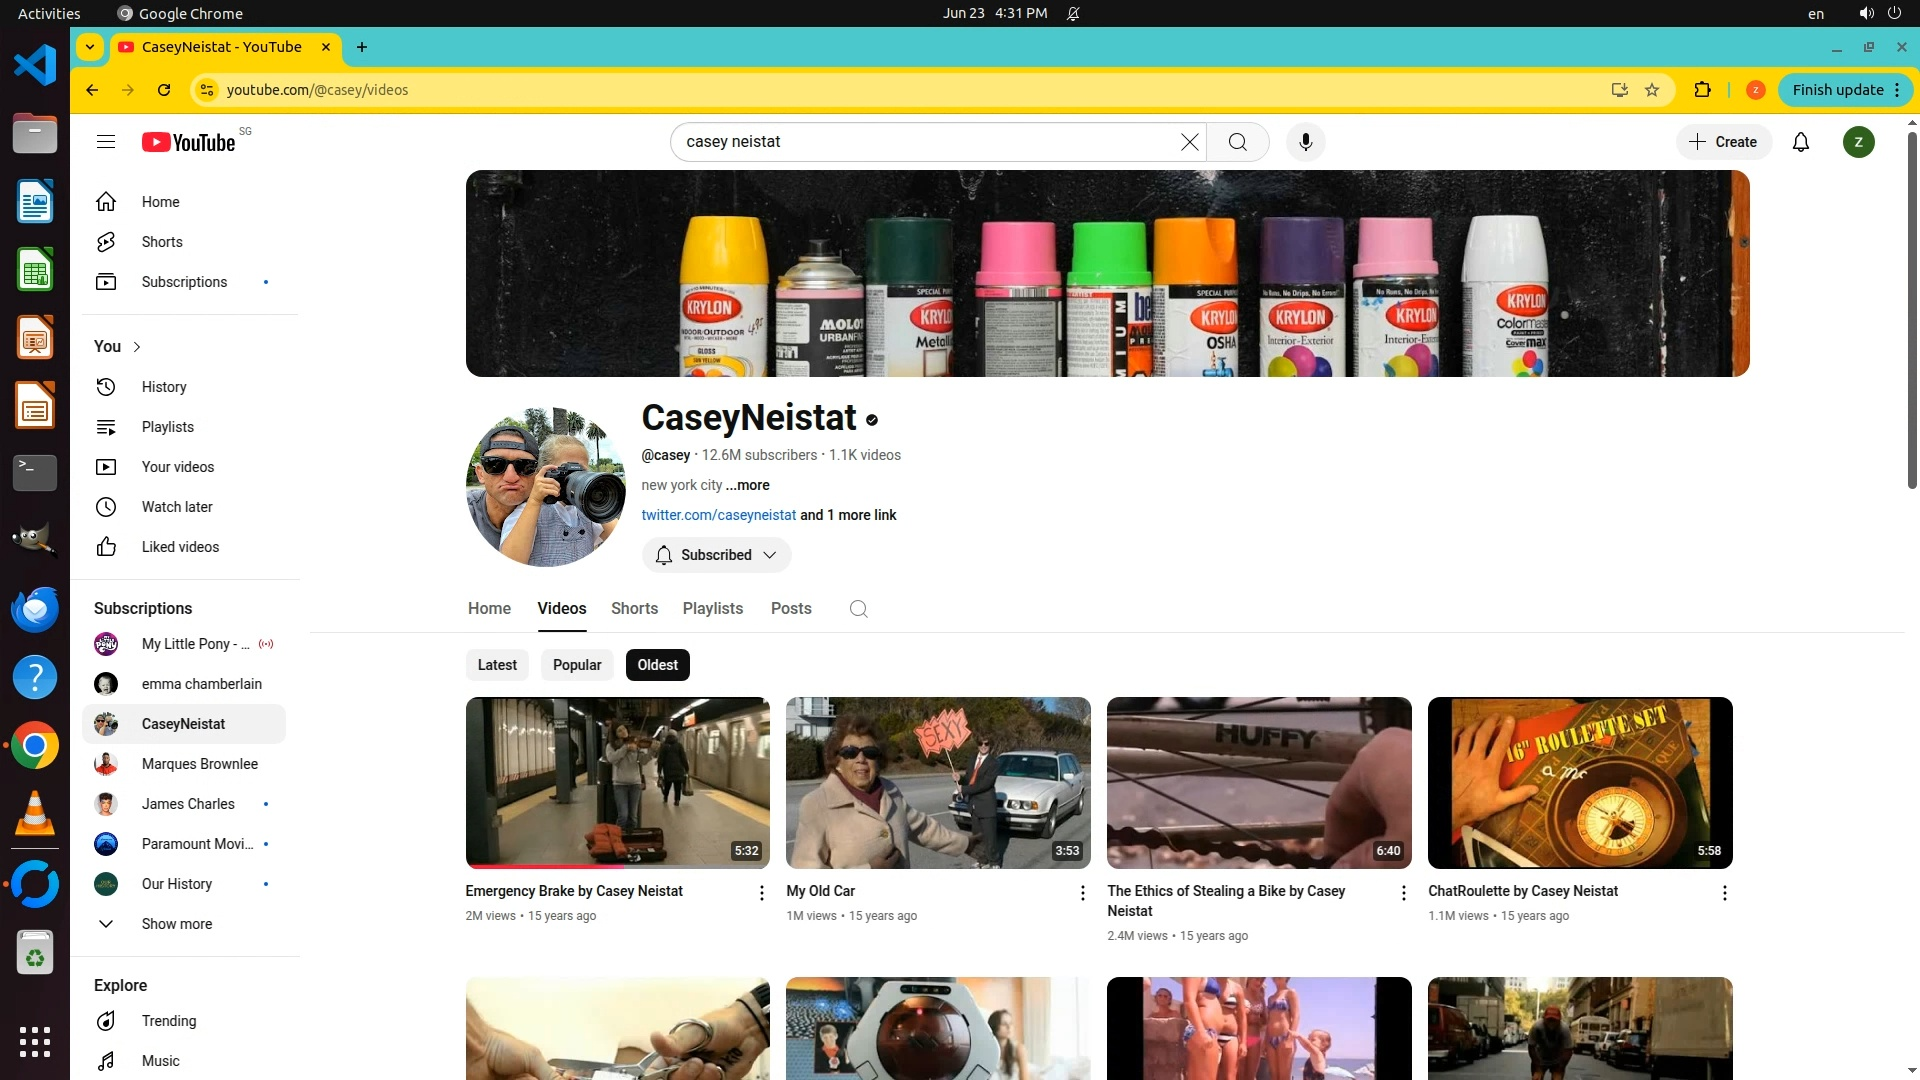Open Watch later in the sidebar
Image resolution: width=1920 pixels, height=1080 pixels.
[x=177, y=507]
